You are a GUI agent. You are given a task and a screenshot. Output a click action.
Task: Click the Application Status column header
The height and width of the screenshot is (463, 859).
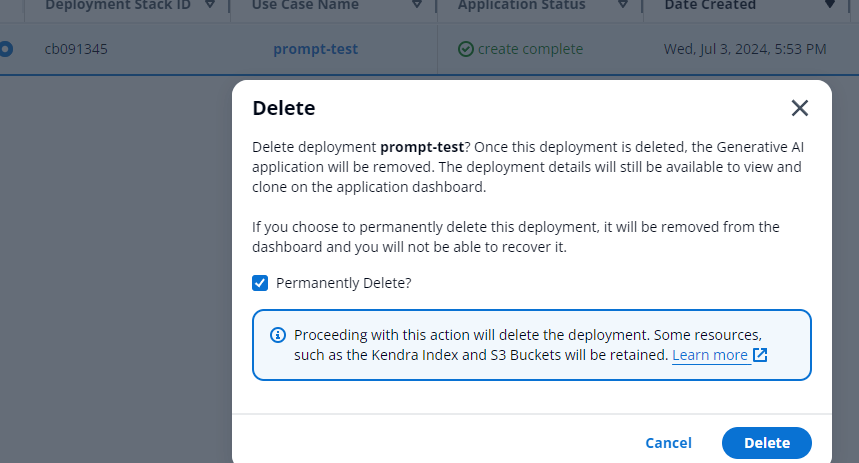(x=522, y=5)
